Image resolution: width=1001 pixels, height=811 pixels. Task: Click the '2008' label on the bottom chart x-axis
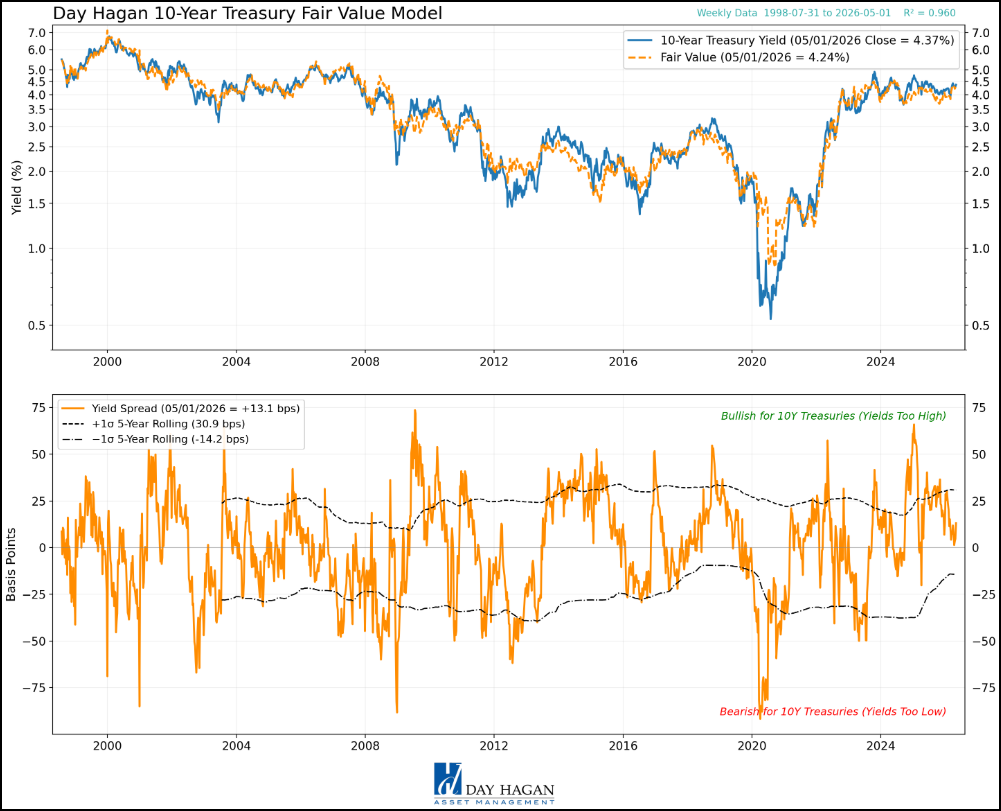tap(365, 746)
